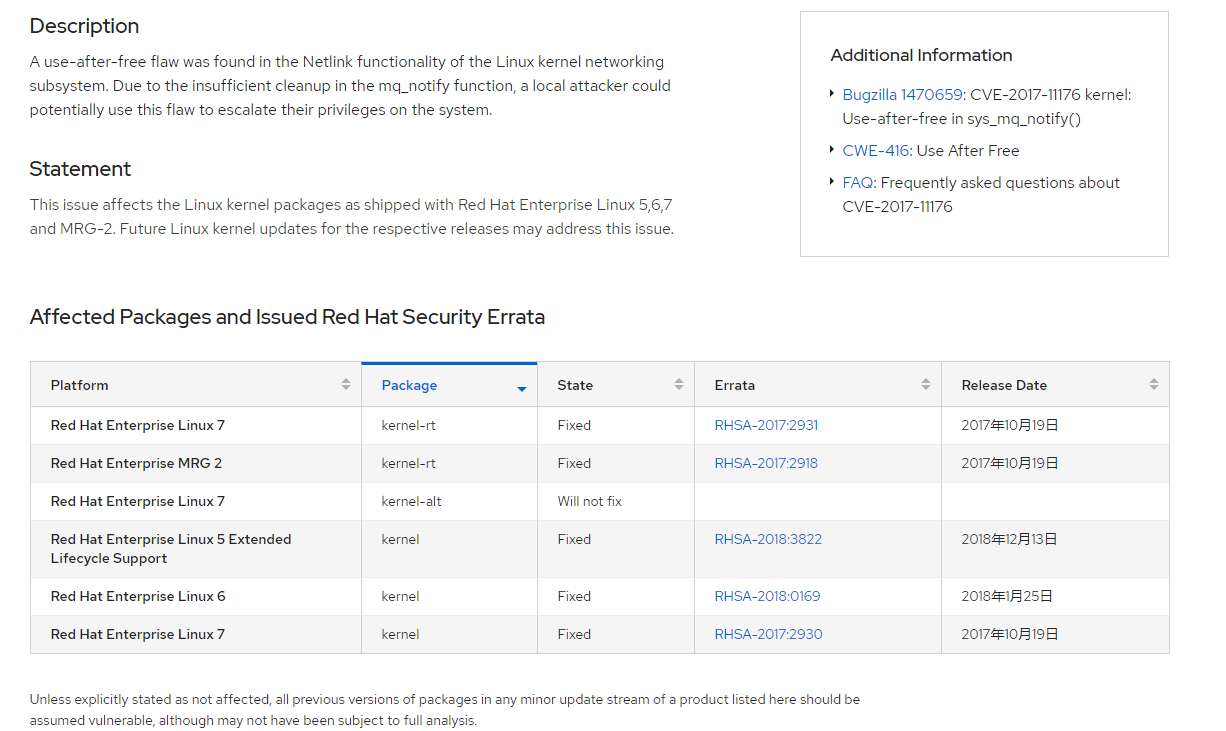Sort by Errata column sort icon
Viewport: 1226px width, 731px height.
click(x=926, y=385)
